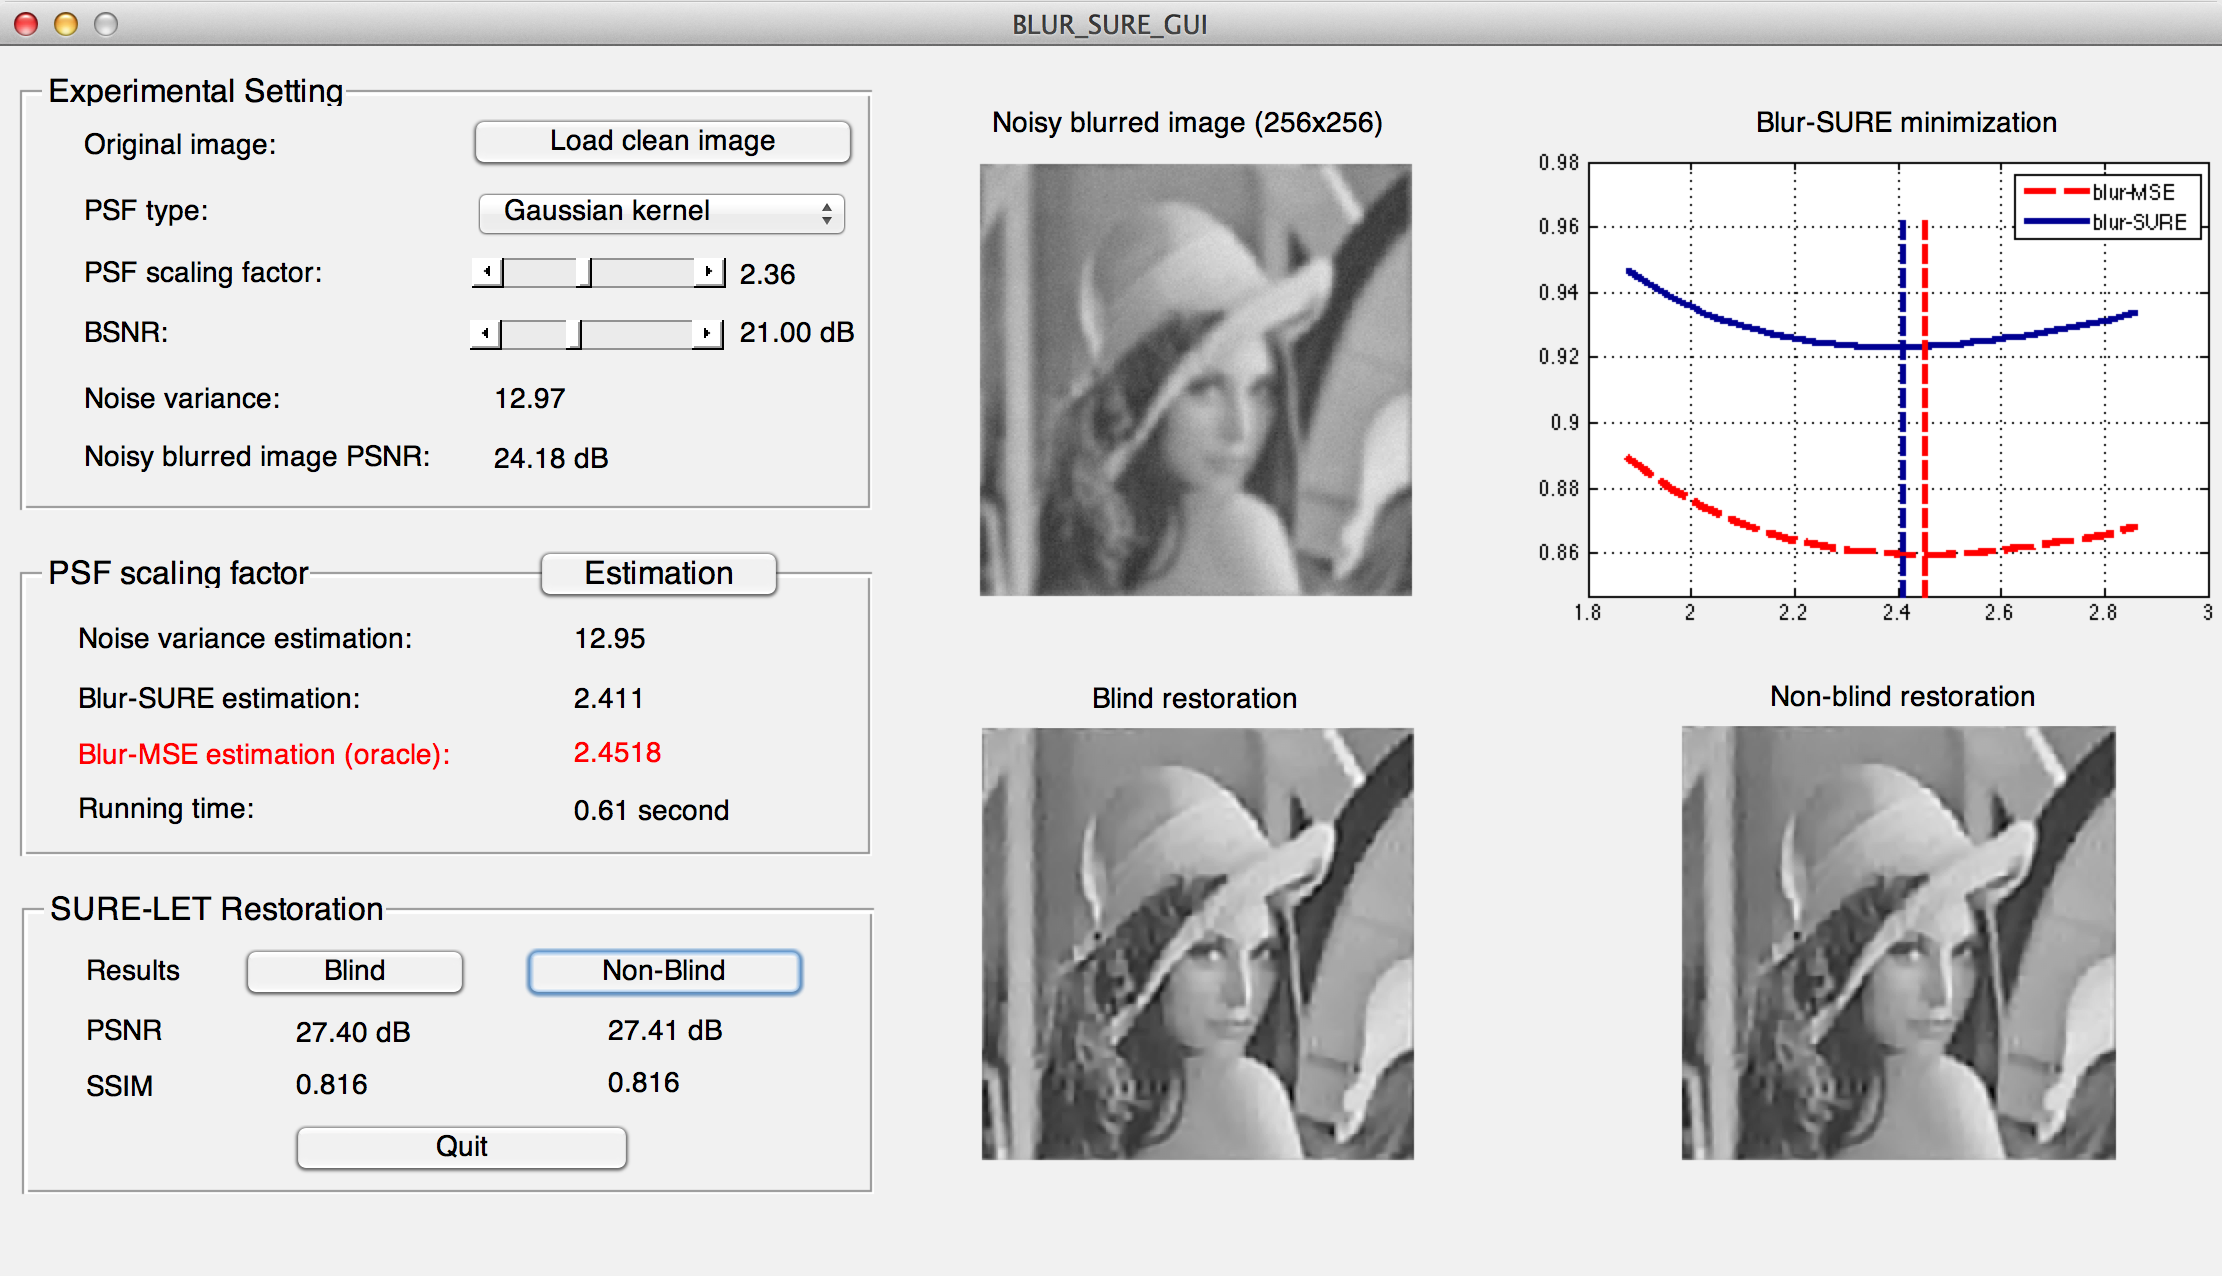2222x1276 pixels.
Task: Click the red close window button
Action: pos(26,24)
